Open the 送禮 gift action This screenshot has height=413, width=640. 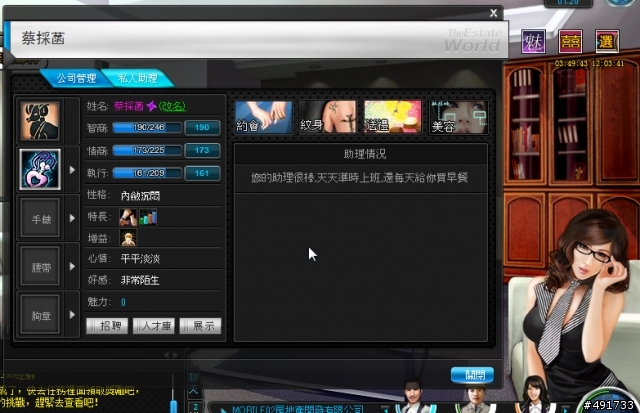click(392, 117)
